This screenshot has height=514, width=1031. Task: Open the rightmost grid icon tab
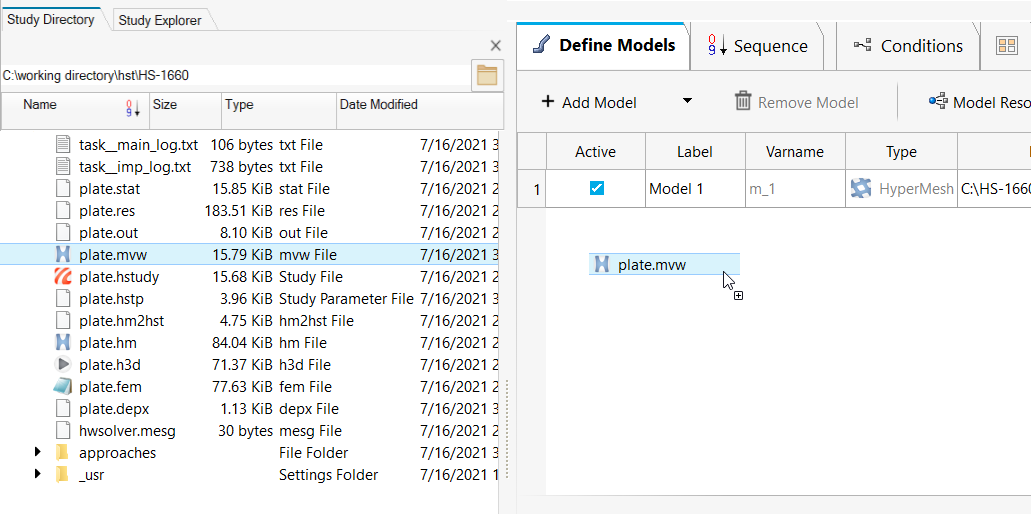coord(1006,46)
